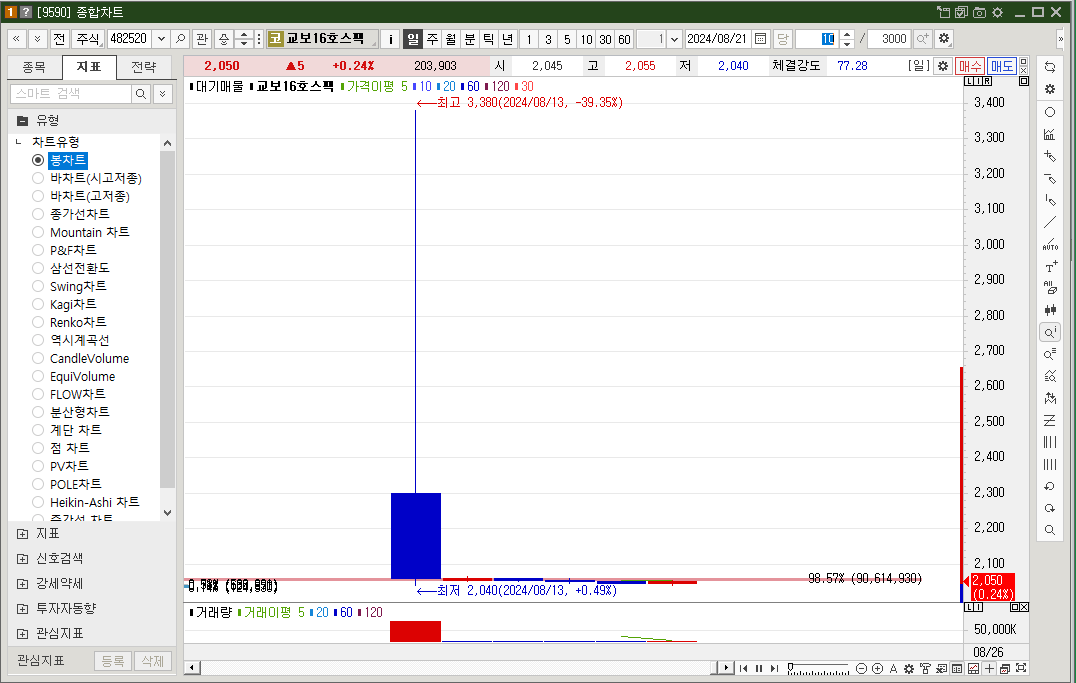Screen dimensions: 1076x683
Task: Click the 'A' text size icon in bottom bar
Action: pyautogui.click(x=893, y=669)
